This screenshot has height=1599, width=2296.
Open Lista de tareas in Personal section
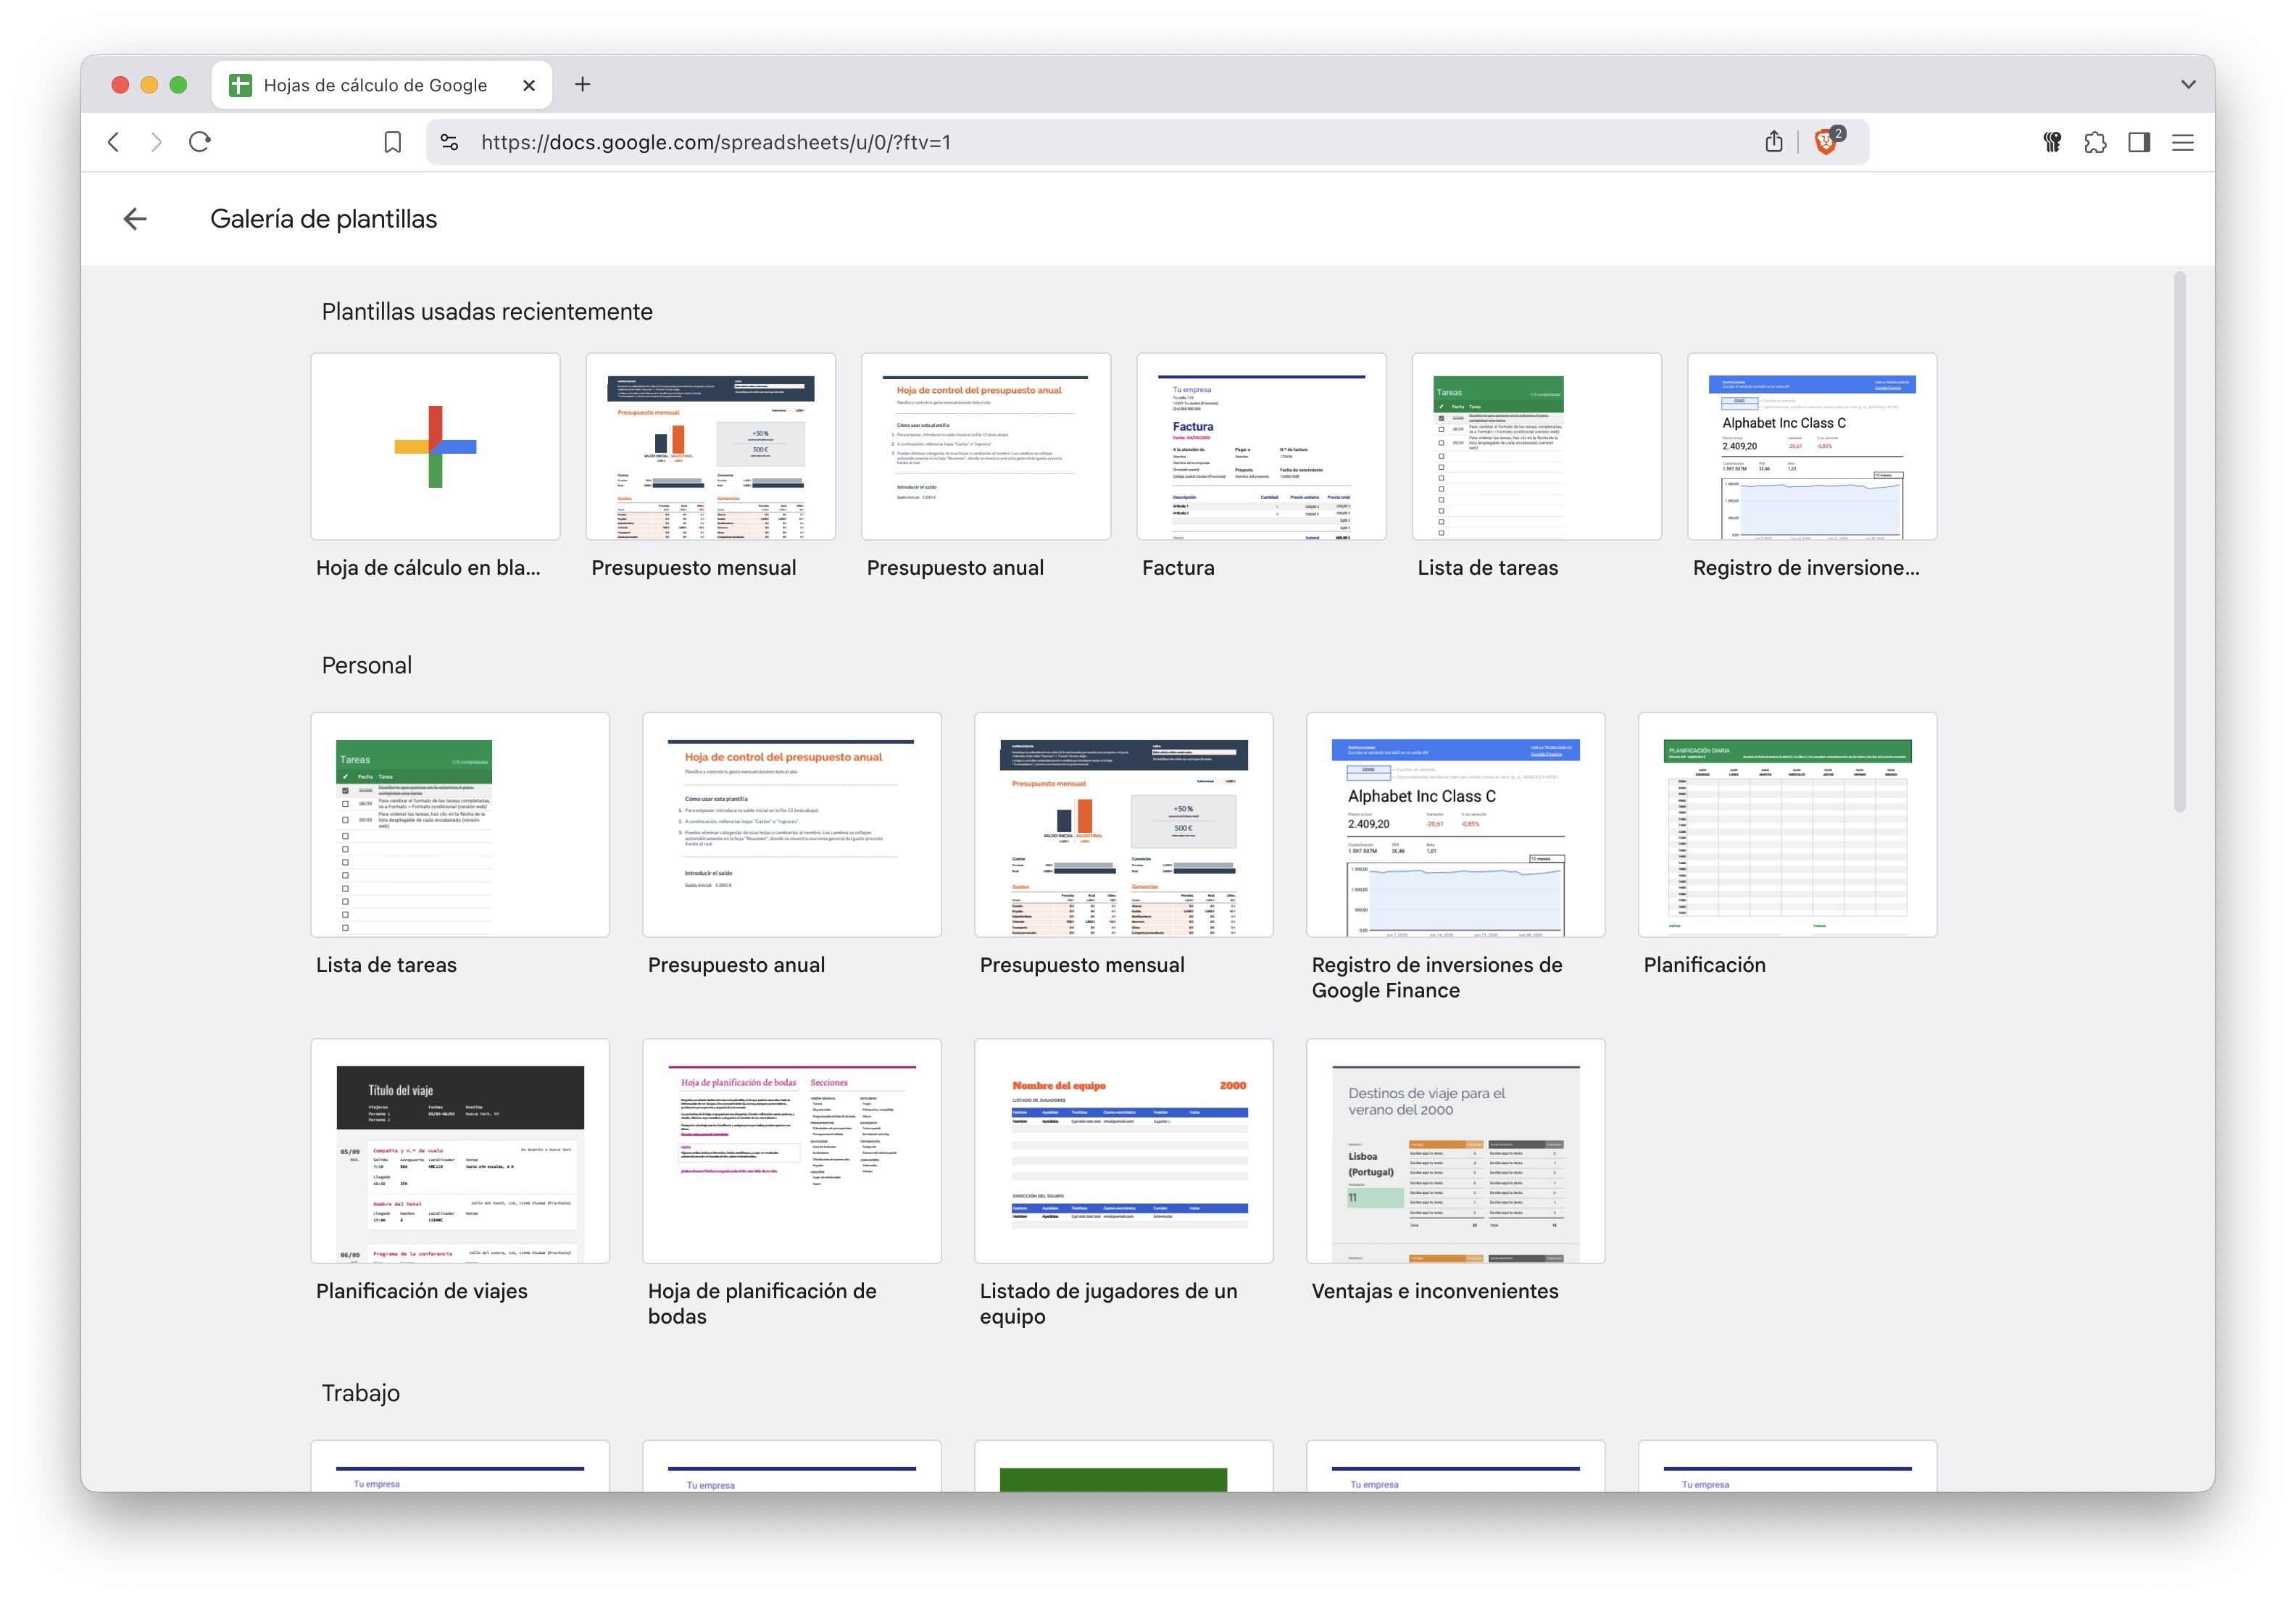tap(460, 825)
